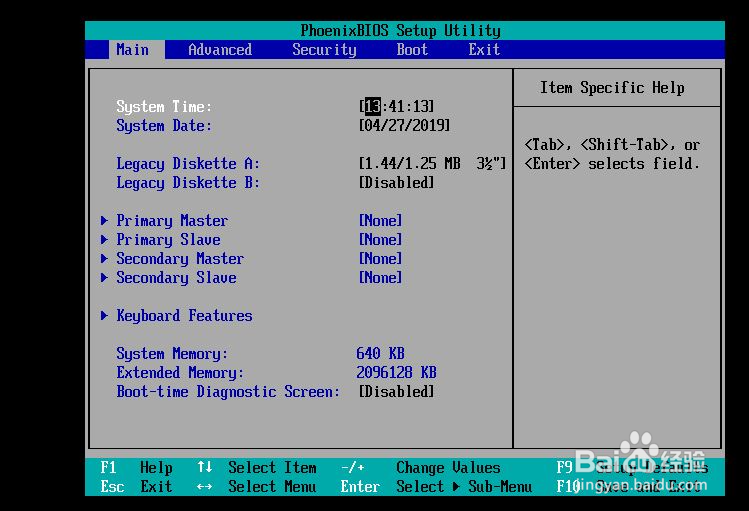Click the Secondary Master [None] value

pos(381,259)
